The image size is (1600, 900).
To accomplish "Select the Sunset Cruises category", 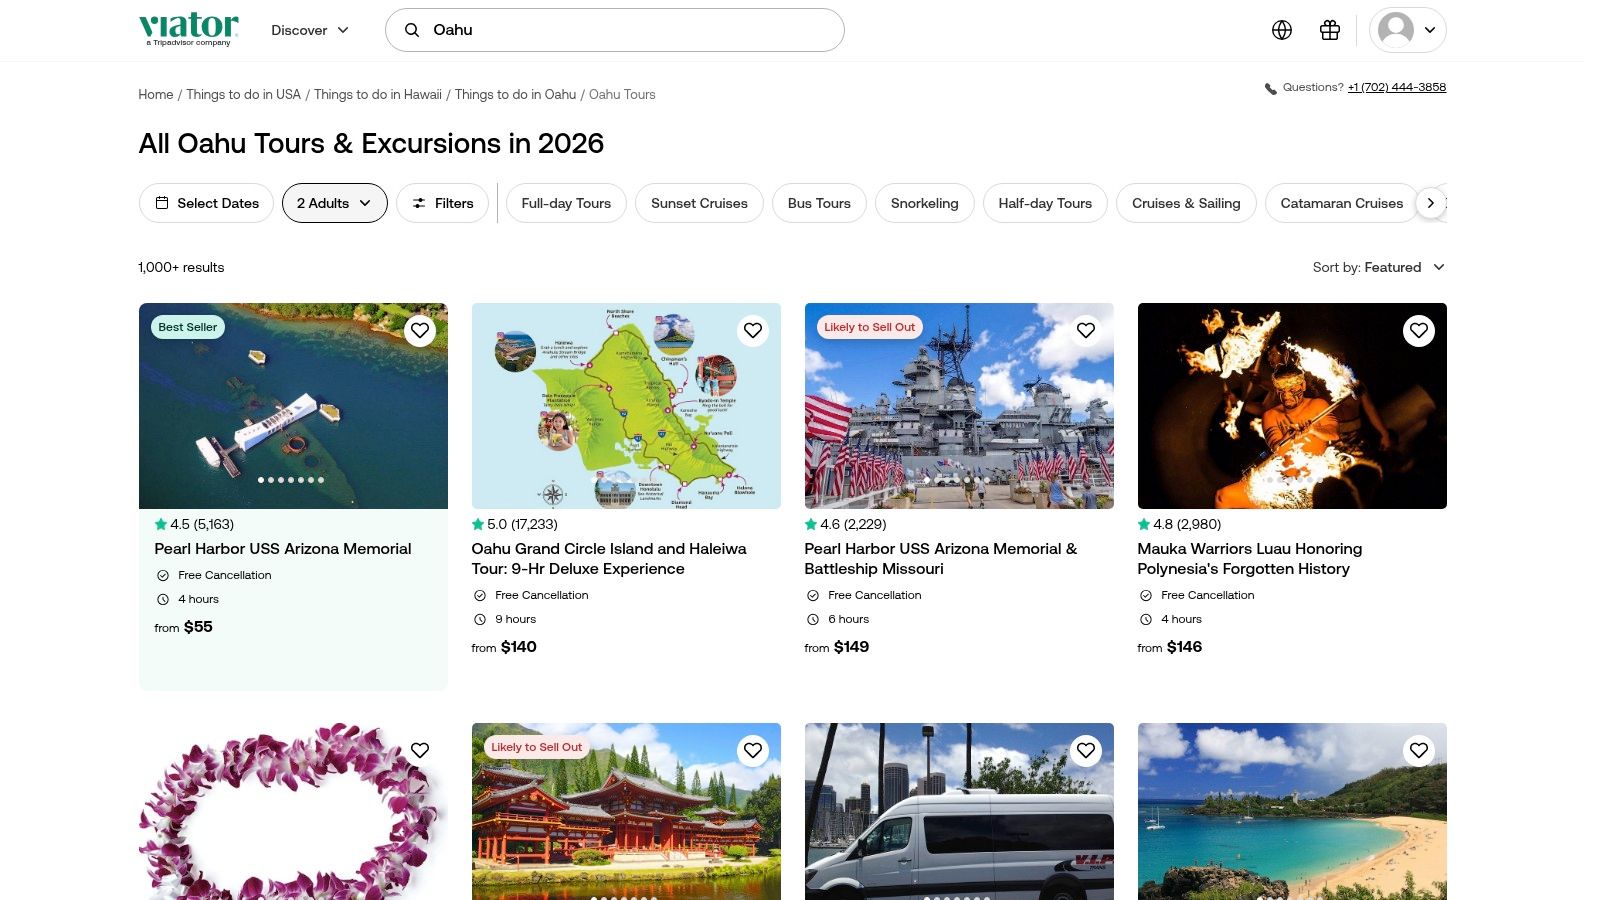I will (x=699, y=203).
